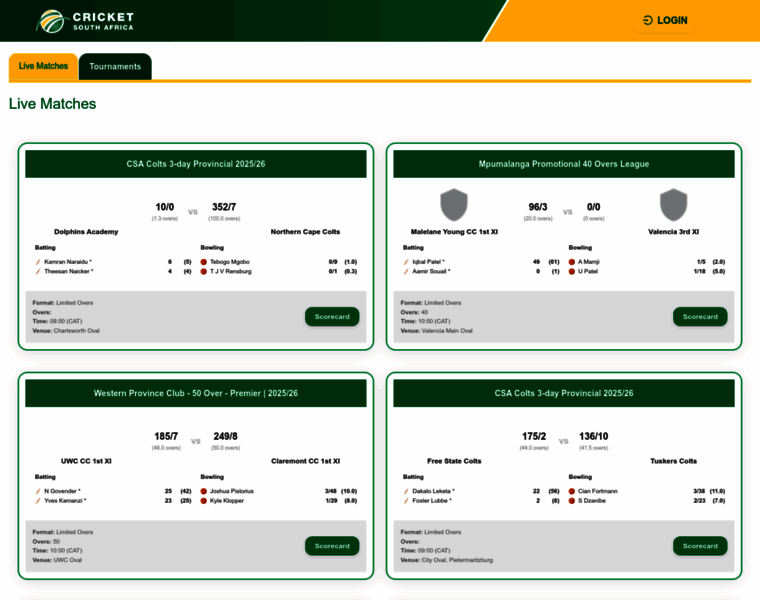Viewport: 760px width, 600px height.
Task: Click bowler name Cian Fortmann
Action: click(598, 491)
